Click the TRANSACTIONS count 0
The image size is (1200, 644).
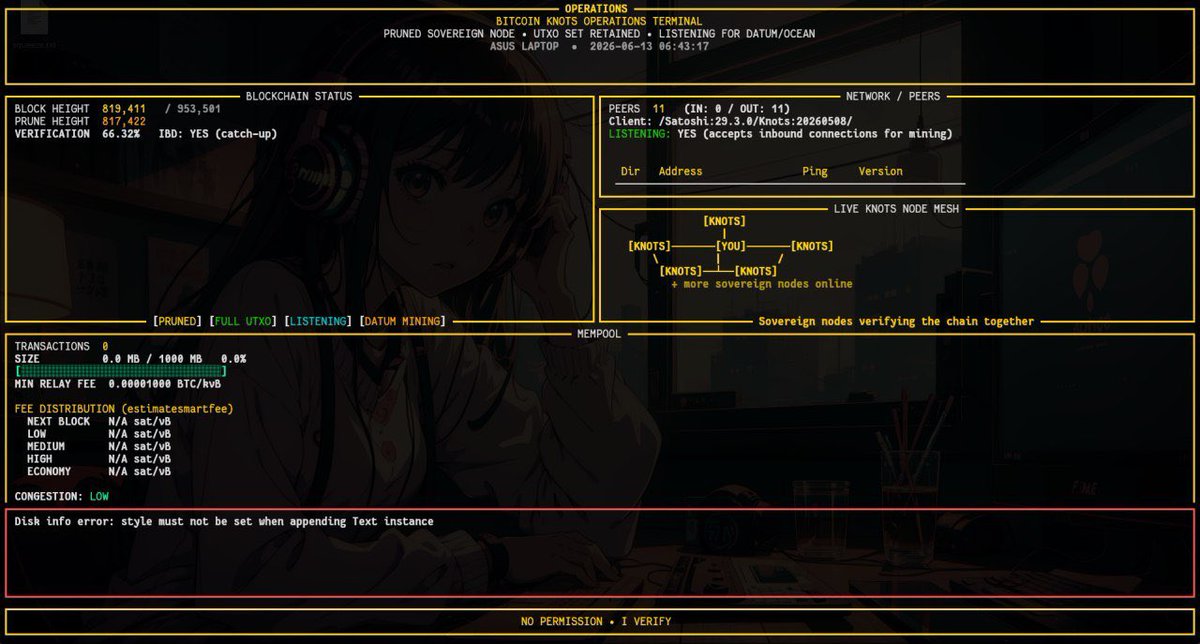click(105, 346)
